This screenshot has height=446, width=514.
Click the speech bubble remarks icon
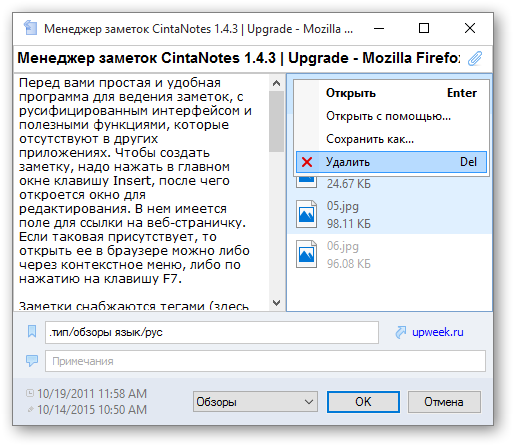pos(32,361)
